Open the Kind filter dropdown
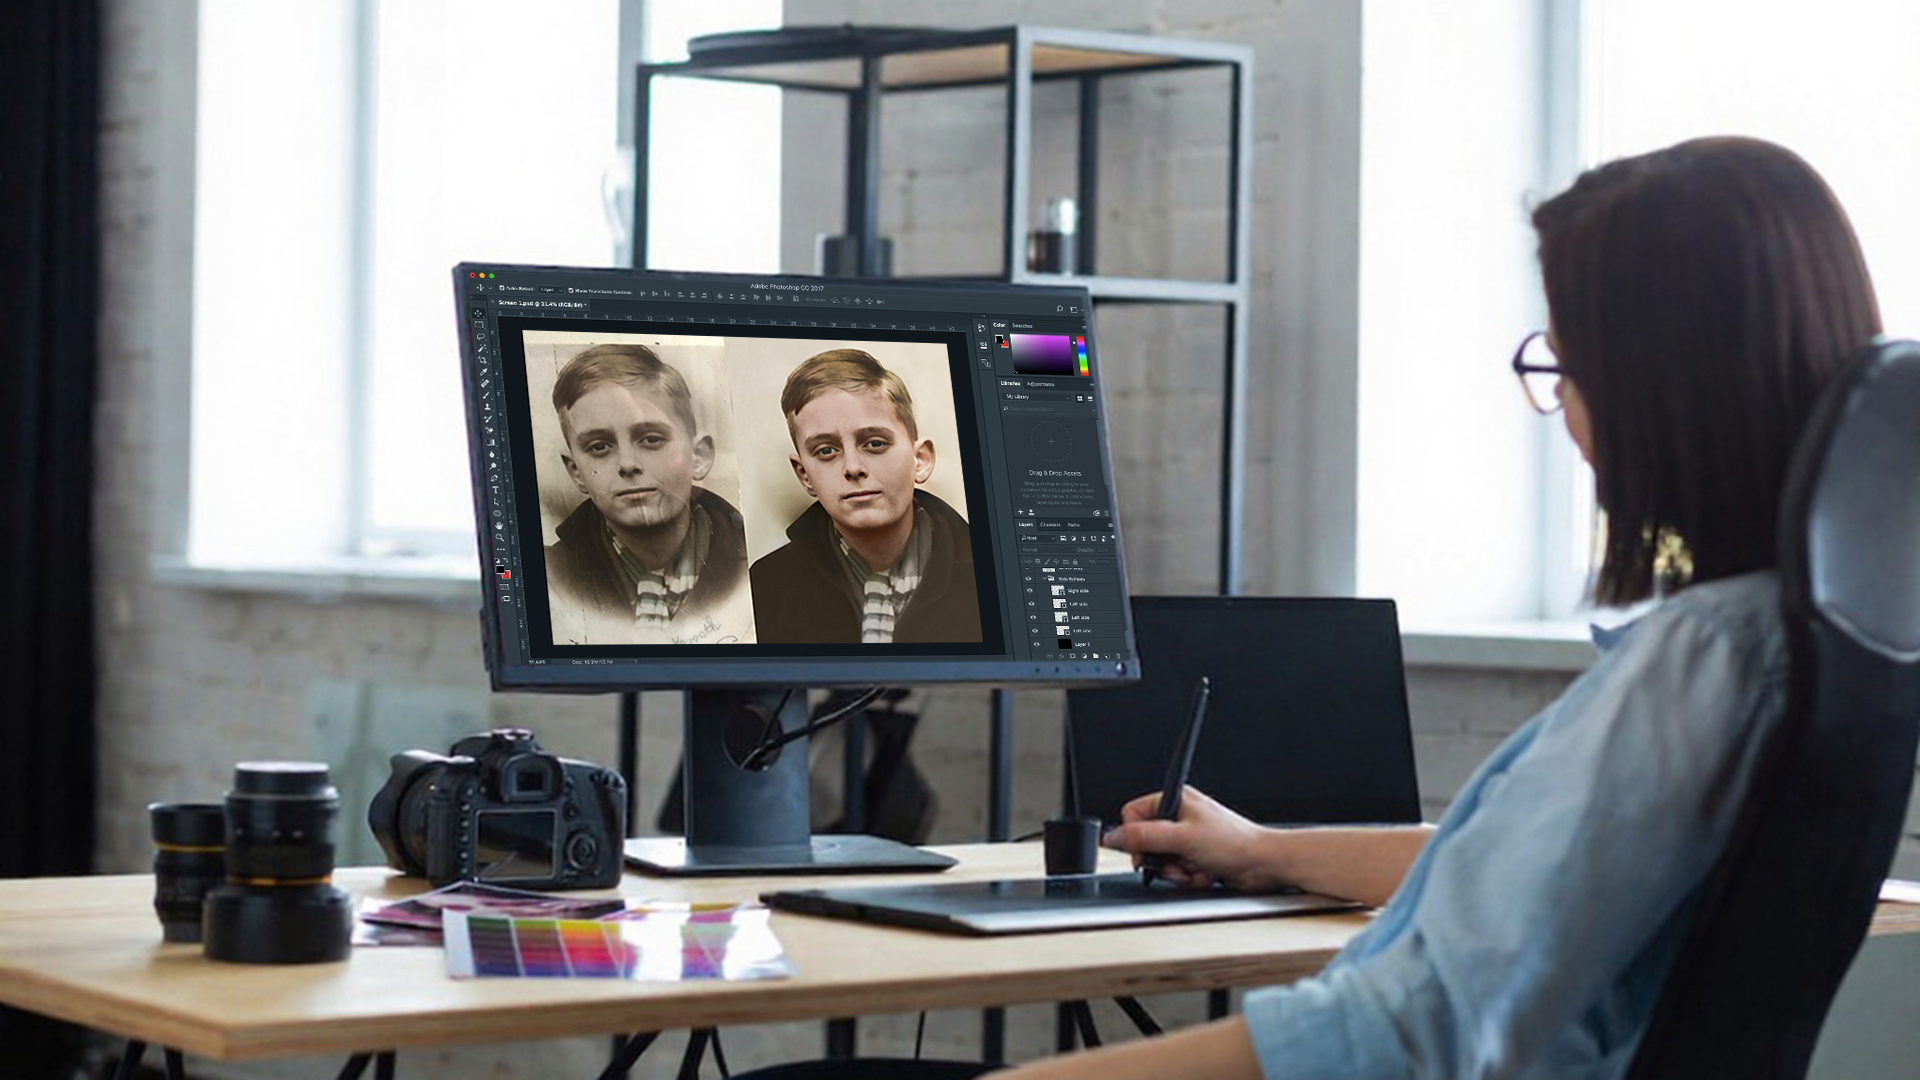The width and height of the screenshot is (1920, 1080). 1038,538
